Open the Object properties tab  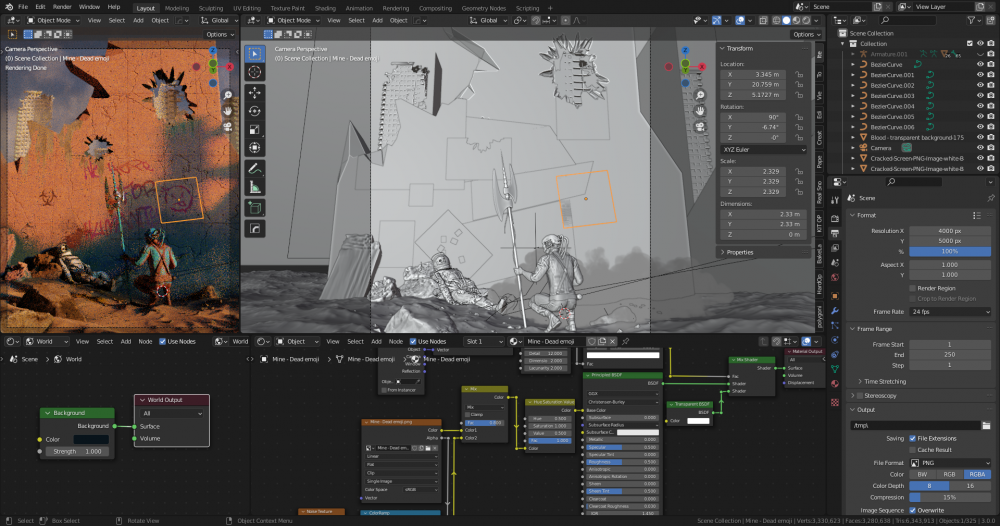coord(835,296)
